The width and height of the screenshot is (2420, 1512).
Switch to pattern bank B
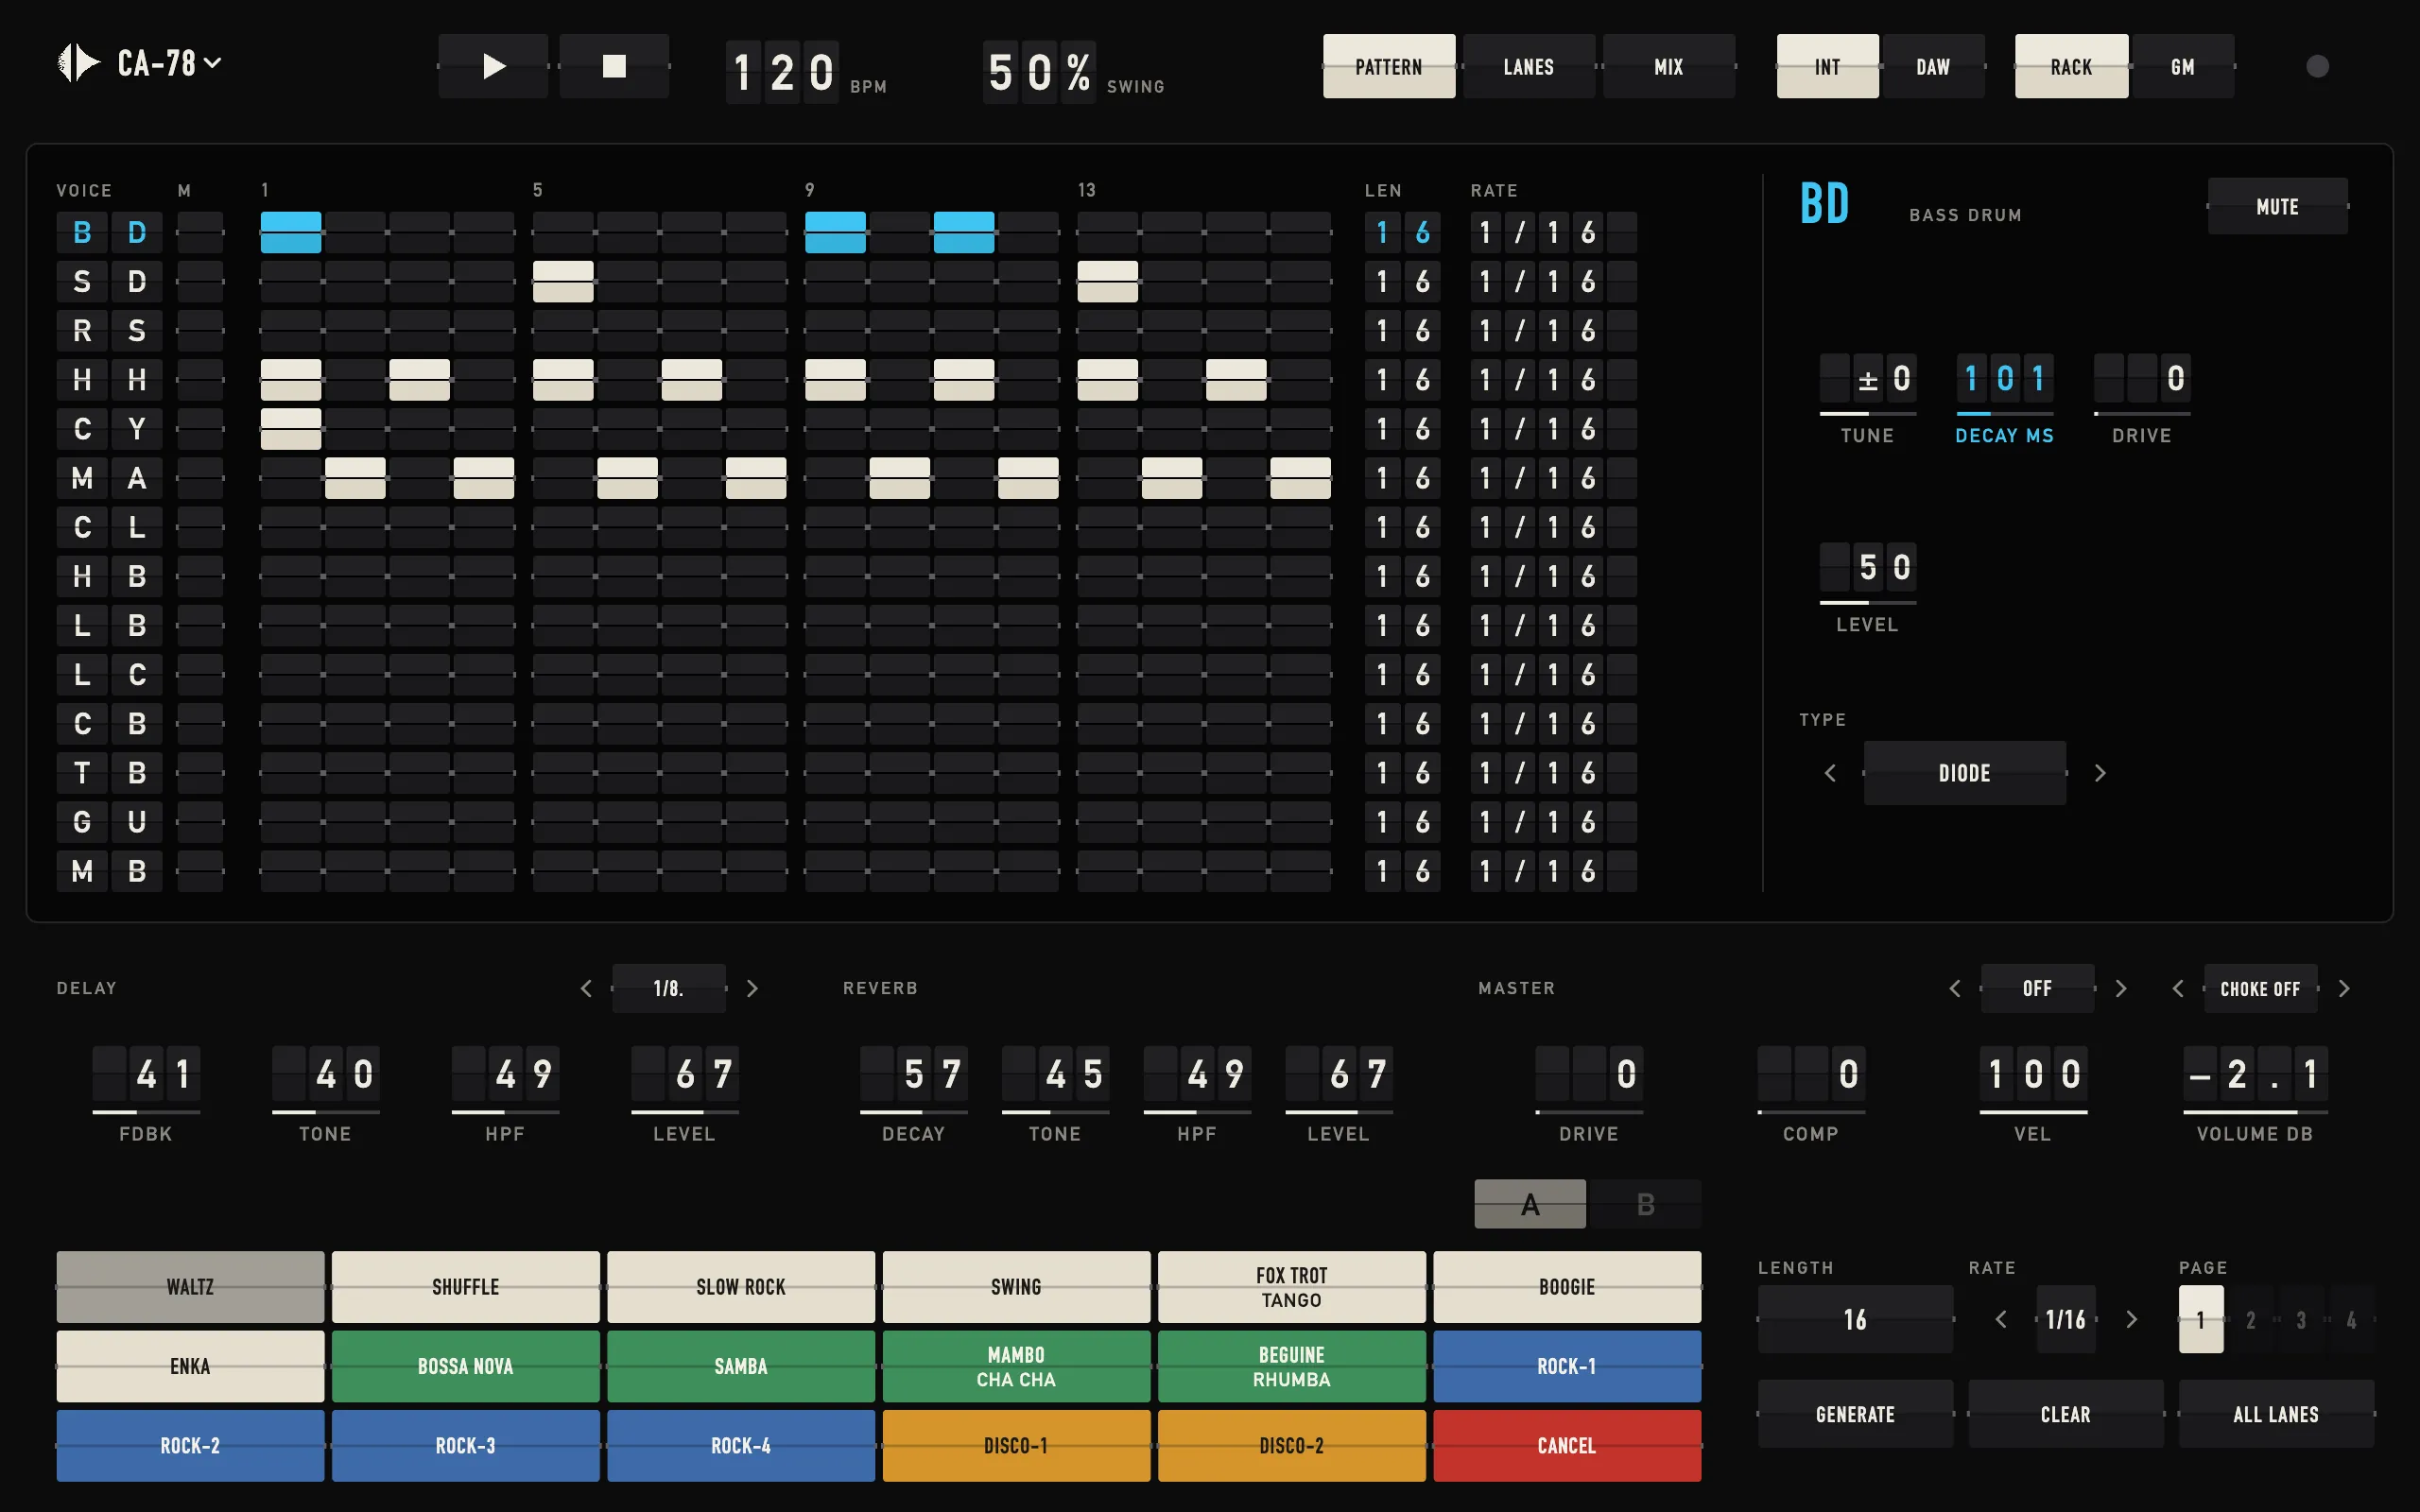point(1645,1204)
